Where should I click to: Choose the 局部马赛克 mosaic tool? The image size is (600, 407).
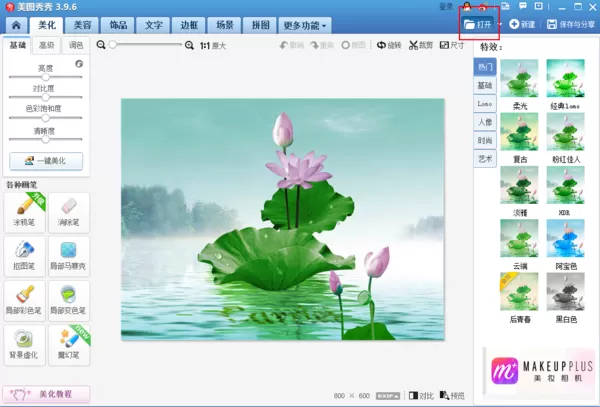tap(69, 256)
